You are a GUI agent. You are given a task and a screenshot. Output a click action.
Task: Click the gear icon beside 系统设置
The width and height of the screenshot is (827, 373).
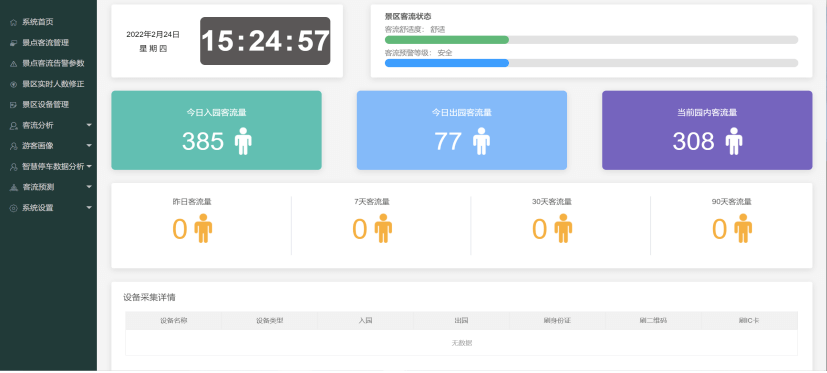point(14,208)
